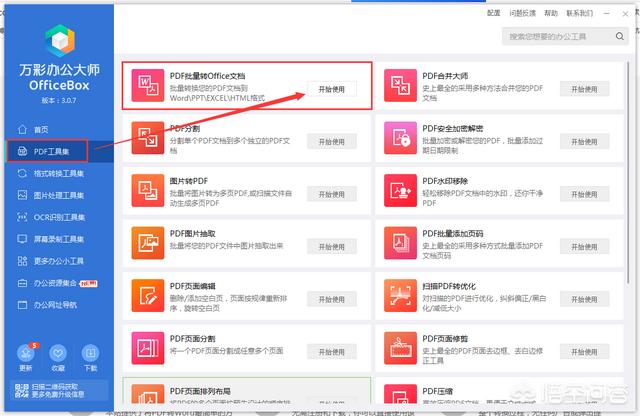Click the PDF页面排列布局 title text

200,391
